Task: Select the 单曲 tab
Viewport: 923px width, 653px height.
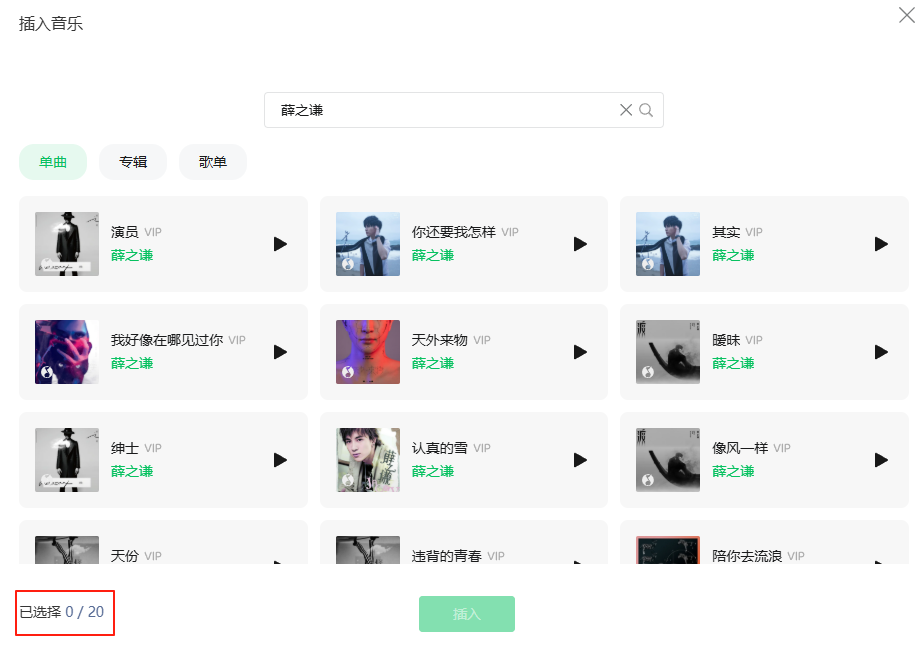Action: tap(53, 162)
